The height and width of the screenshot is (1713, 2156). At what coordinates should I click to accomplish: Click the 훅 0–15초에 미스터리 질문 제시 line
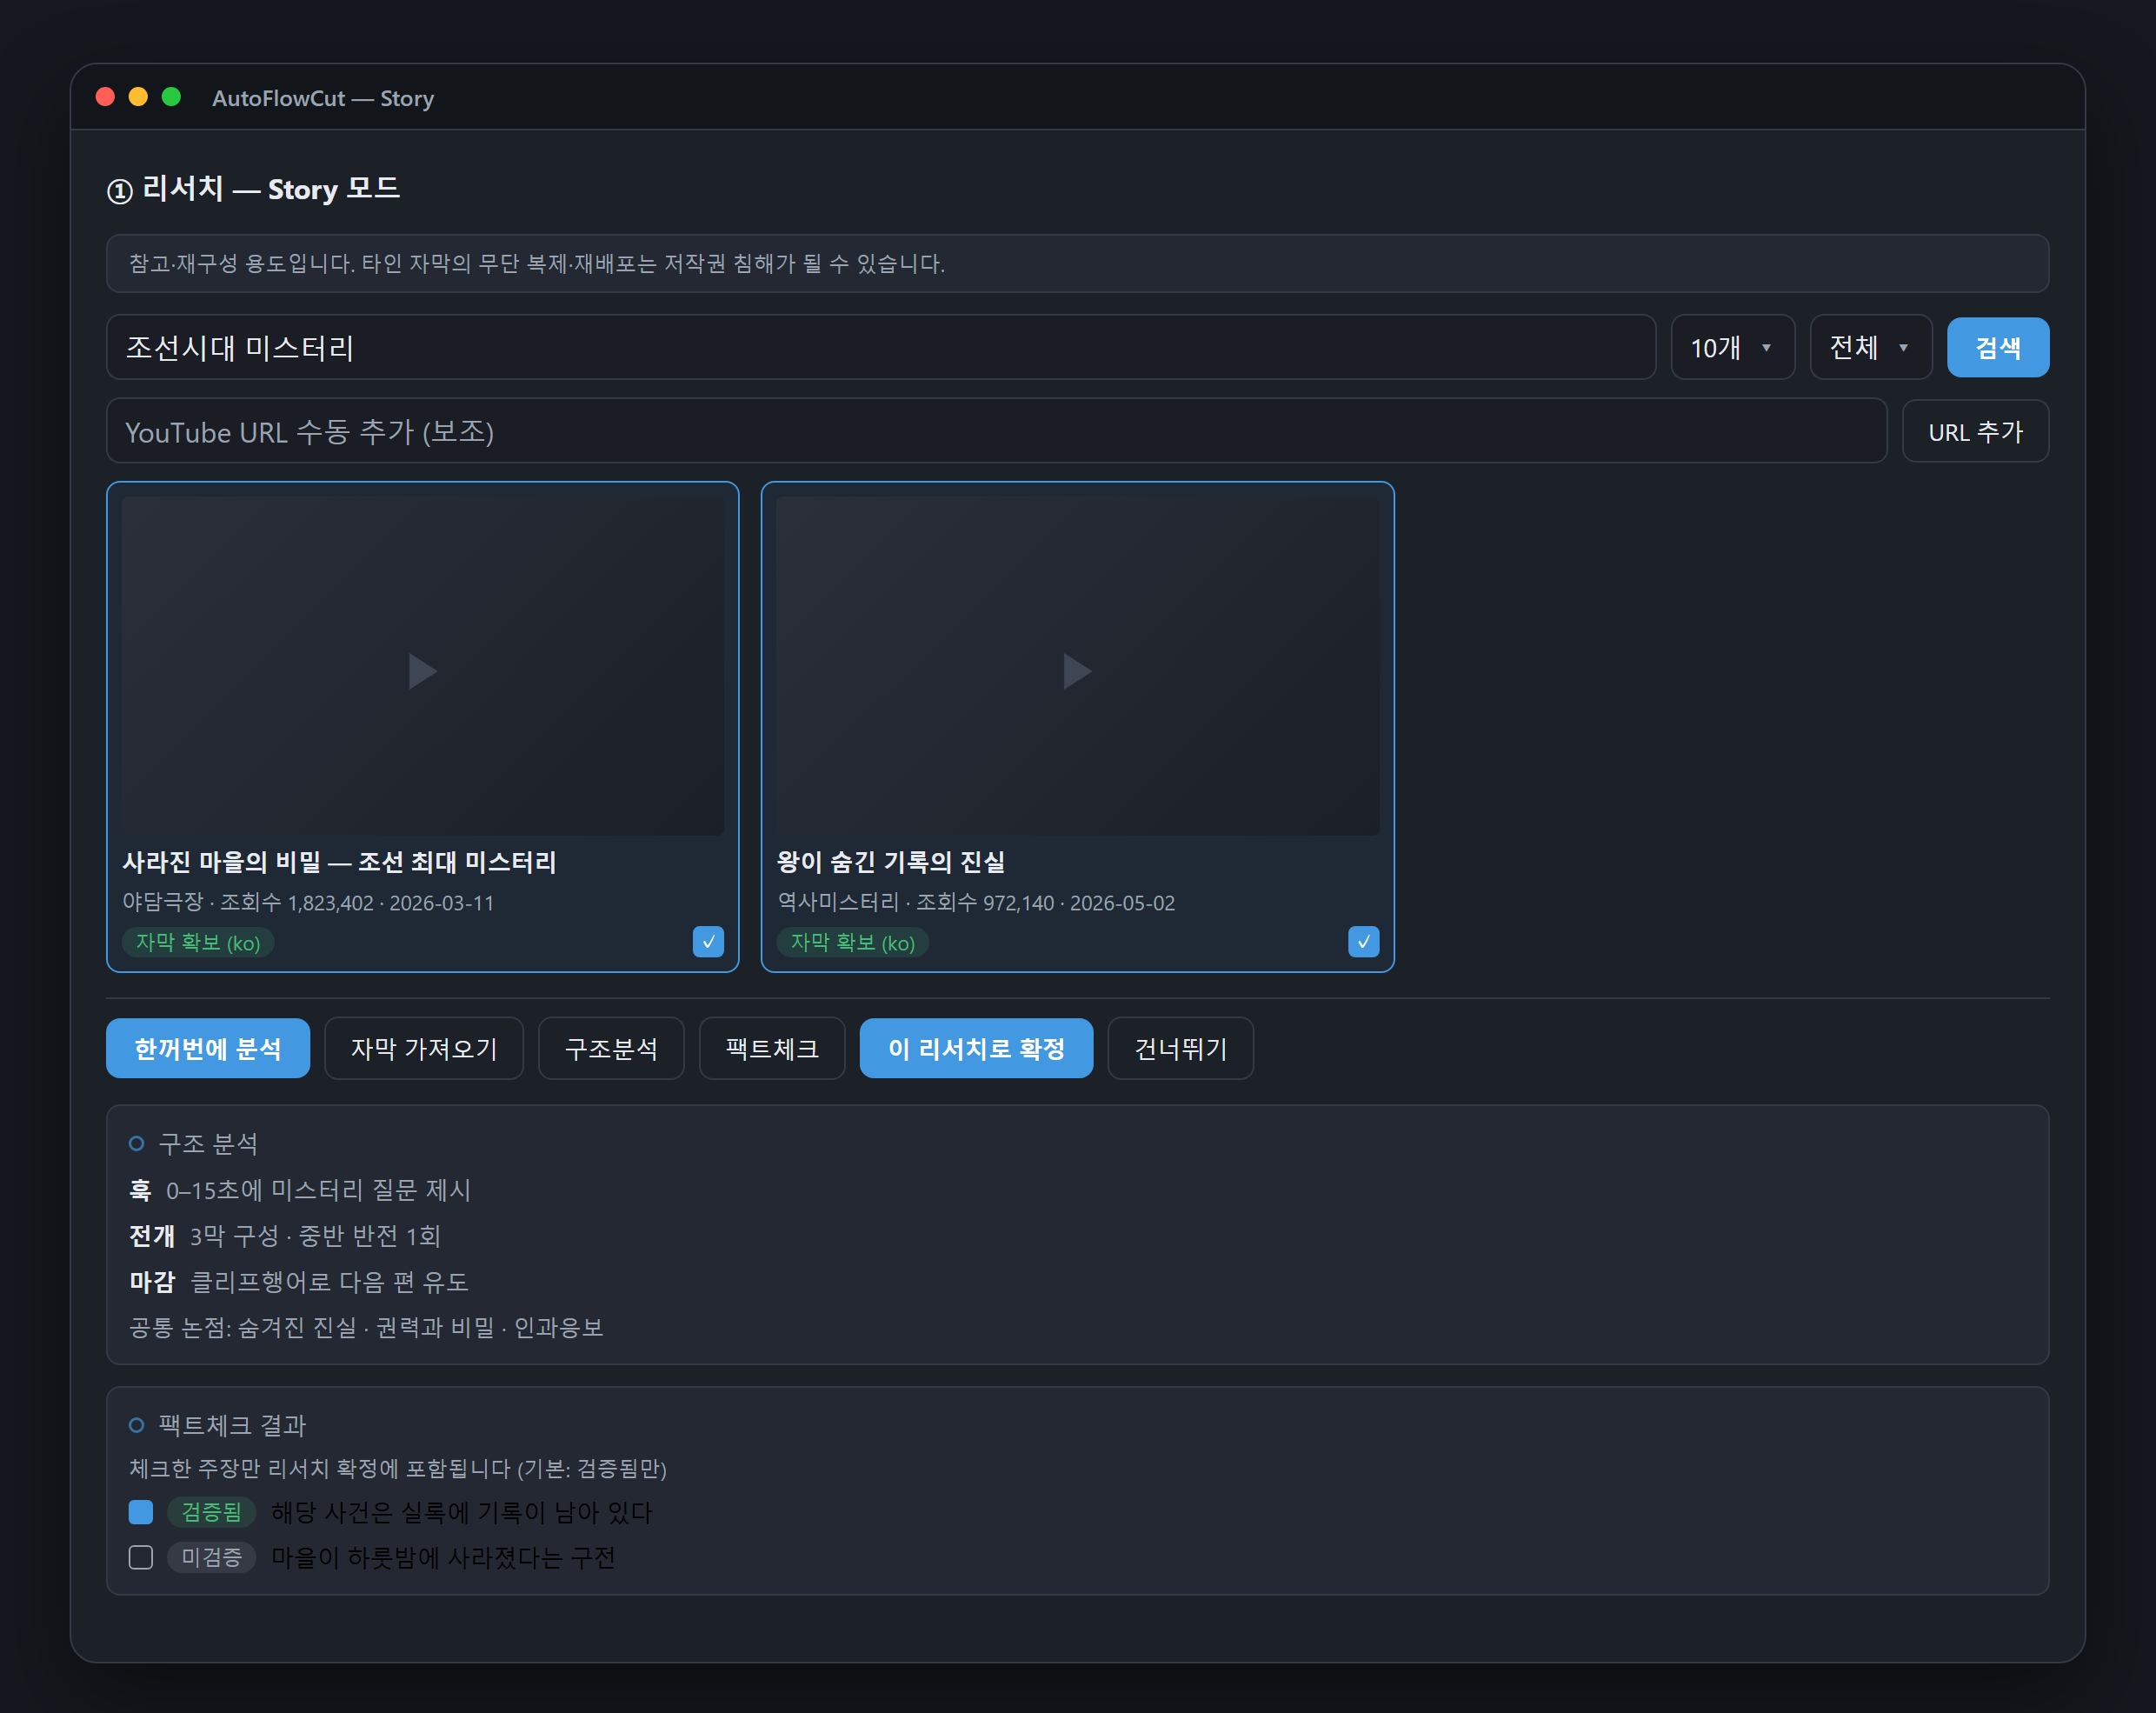coord(300,1189)
